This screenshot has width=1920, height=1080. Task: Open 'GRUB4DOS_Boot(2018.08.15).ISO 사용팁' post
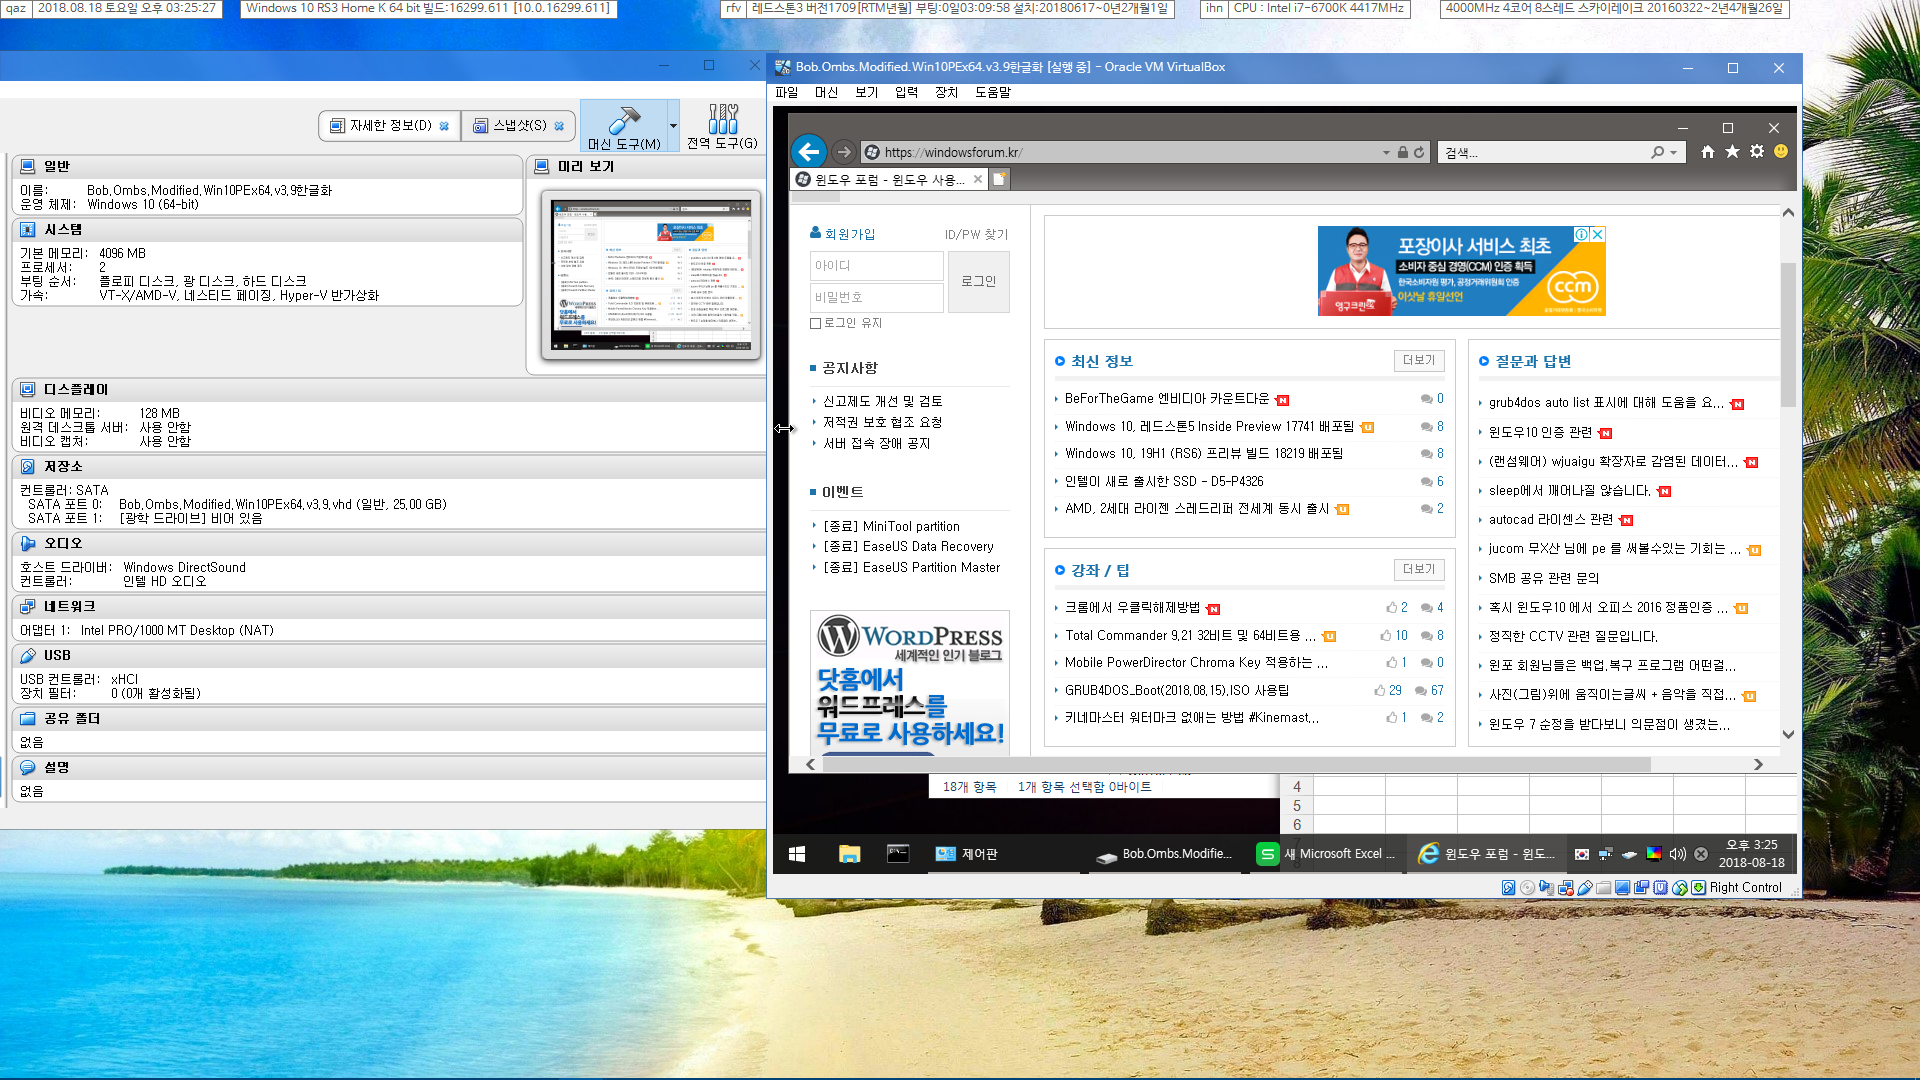[1177, 691]
